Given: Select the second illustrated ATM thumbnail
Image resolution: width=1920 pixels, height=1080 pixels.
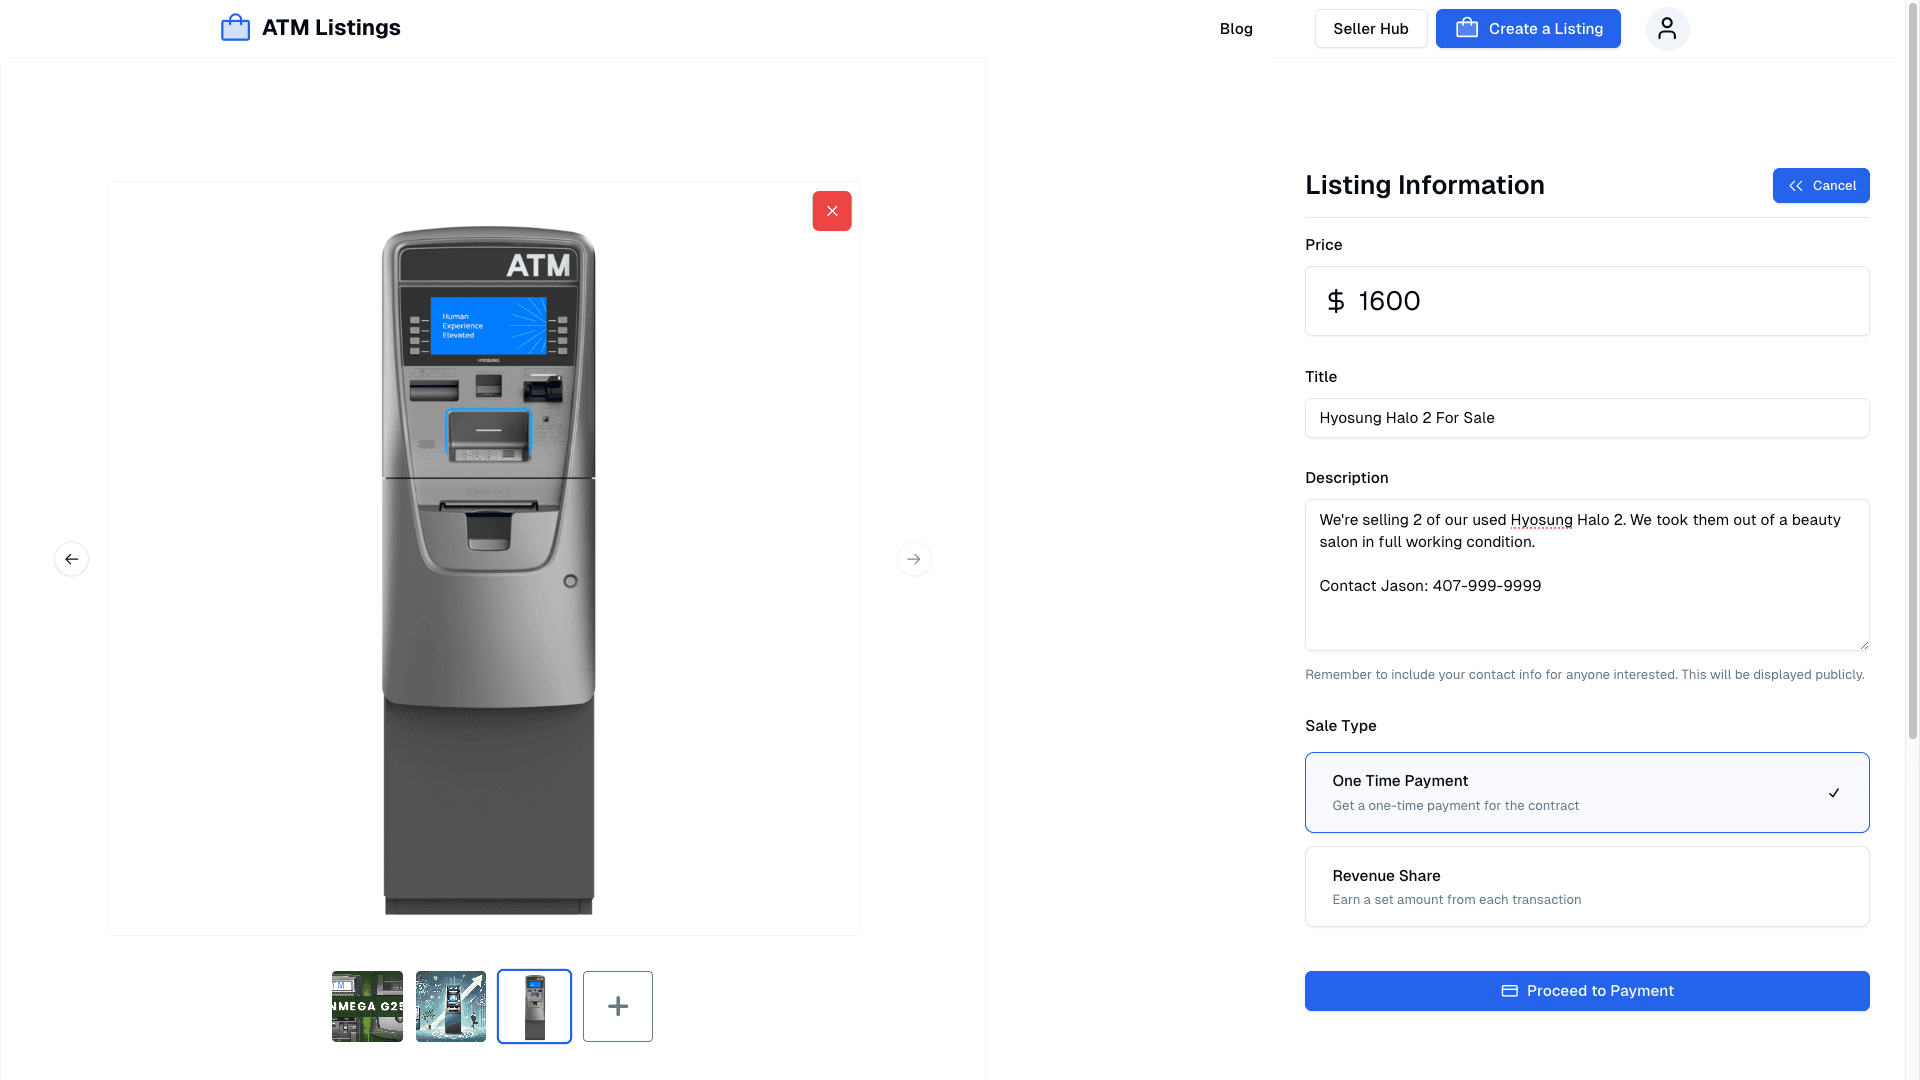Looking at the screenshot, I should 451,1006.
